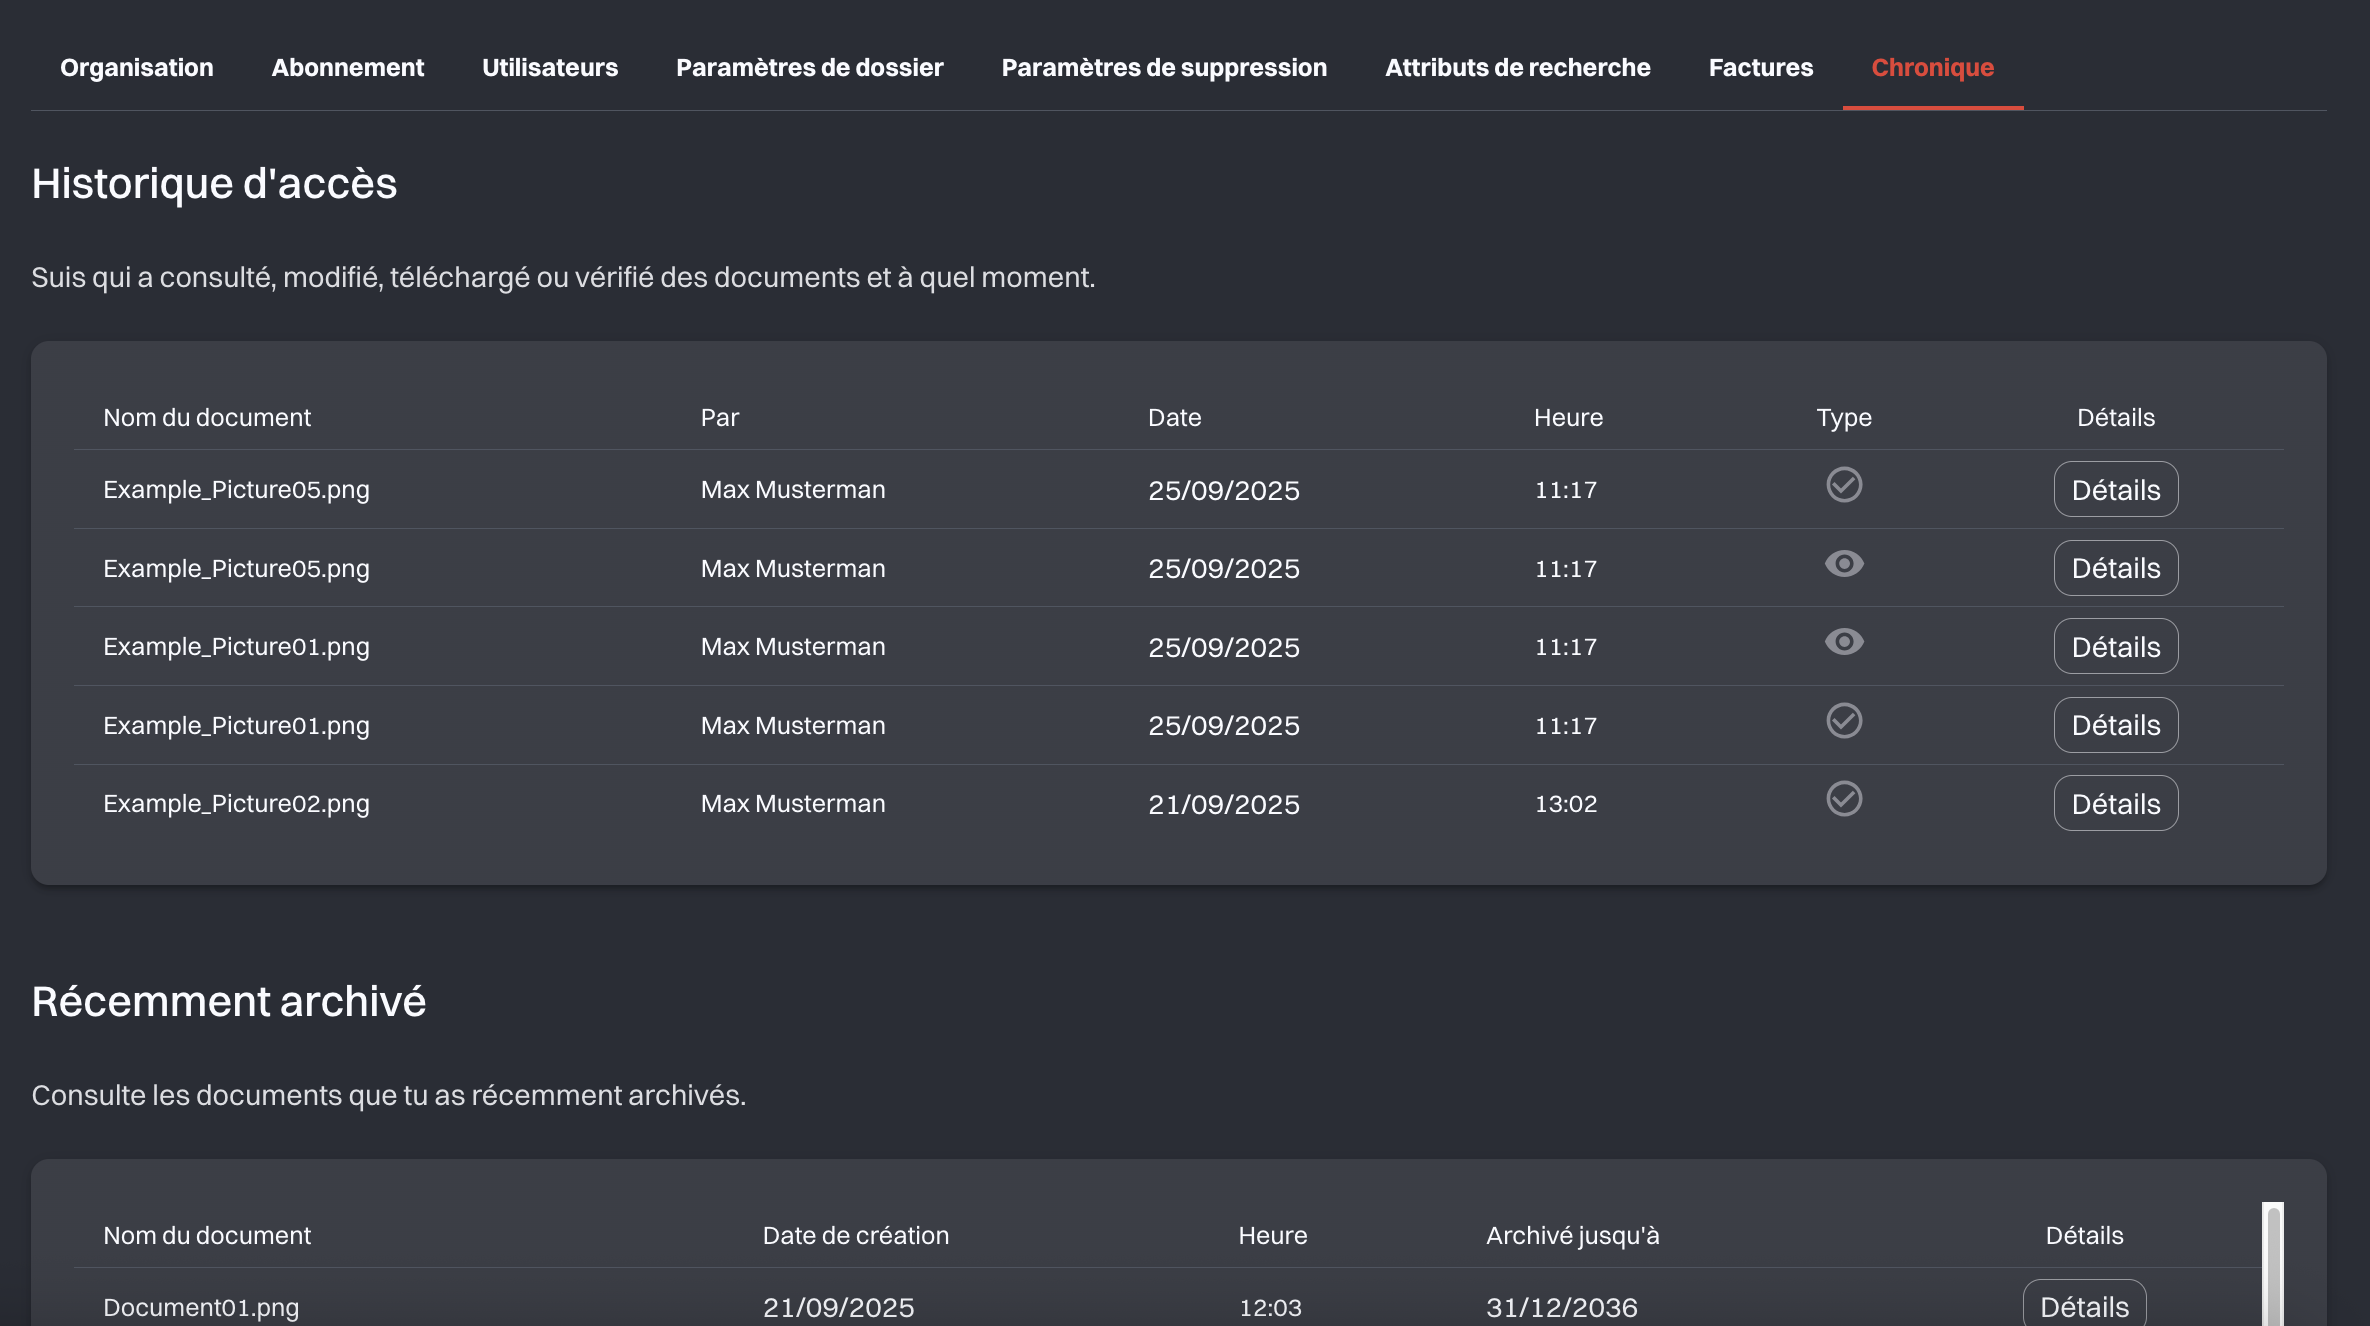Select Paramètres de suppression tab
The height and width of the screenshot is (1326, 2370).
pos(1164,67)
